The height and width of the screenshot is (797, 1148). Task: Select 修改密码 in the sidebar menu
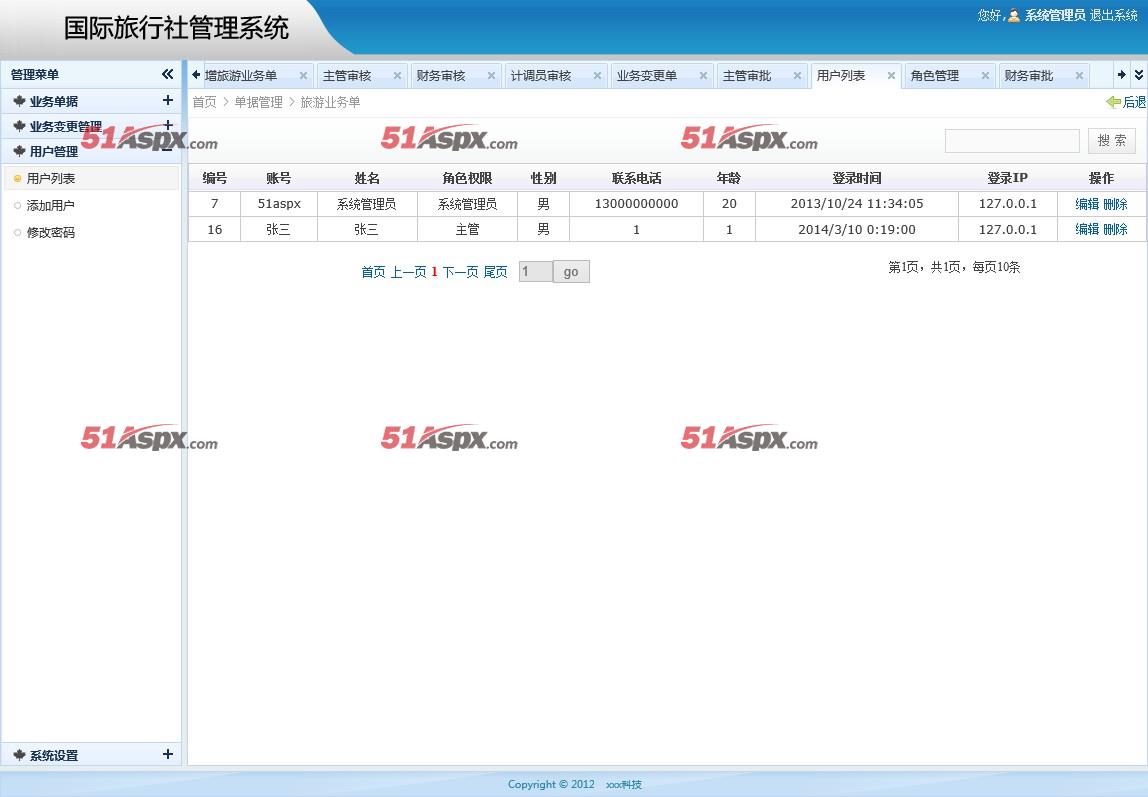50,233
